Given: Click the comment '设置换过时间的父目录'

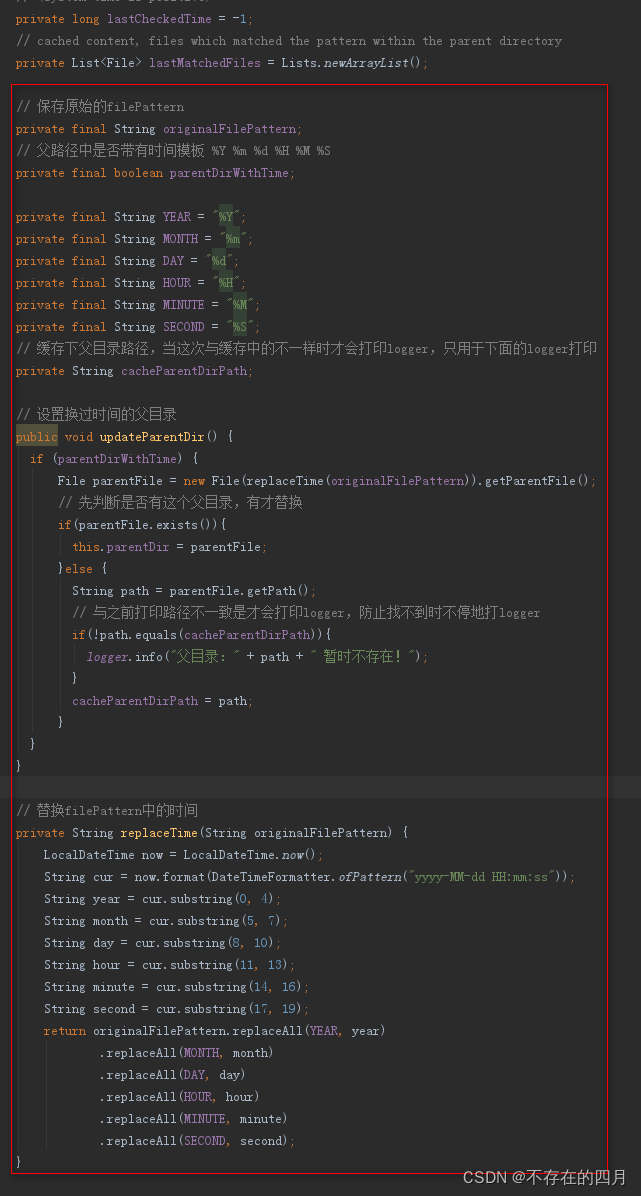Looking at the screenshot, I should (96, 414).
